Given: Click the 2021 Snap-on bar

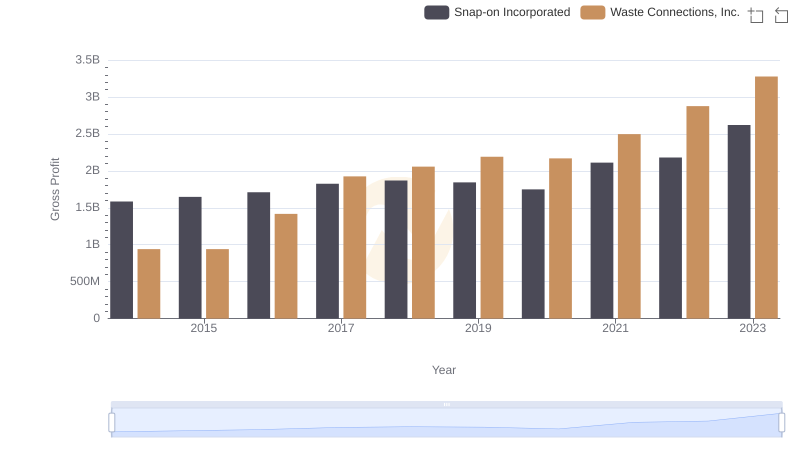Looking at the screenshot, I should pos(602,241).
